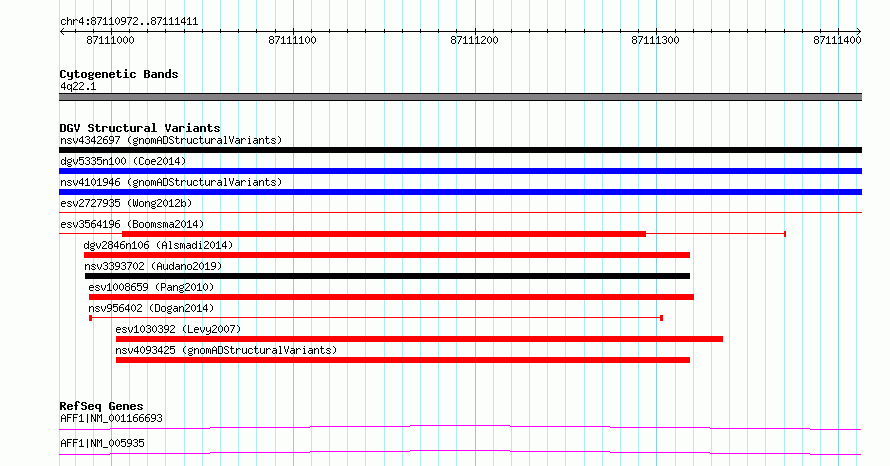Click the nsv956402 right end marker

tap(661, 318)
